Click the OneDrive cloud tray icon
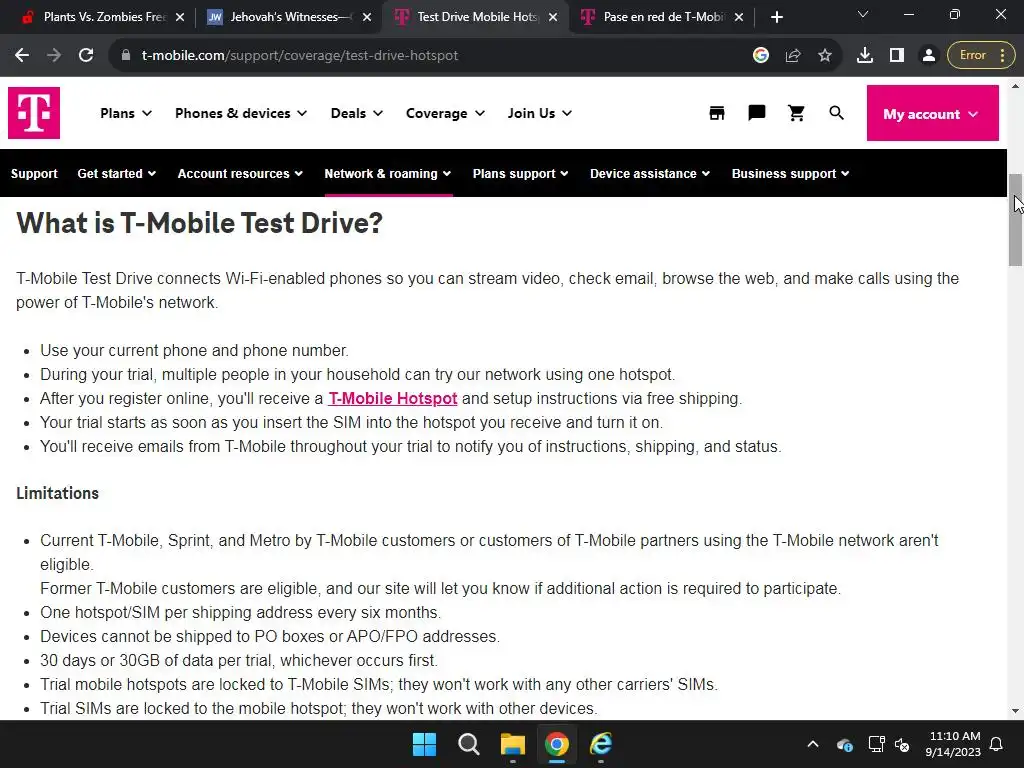The width and height of the screenshot is (1024, 768). tap(844, 744)
